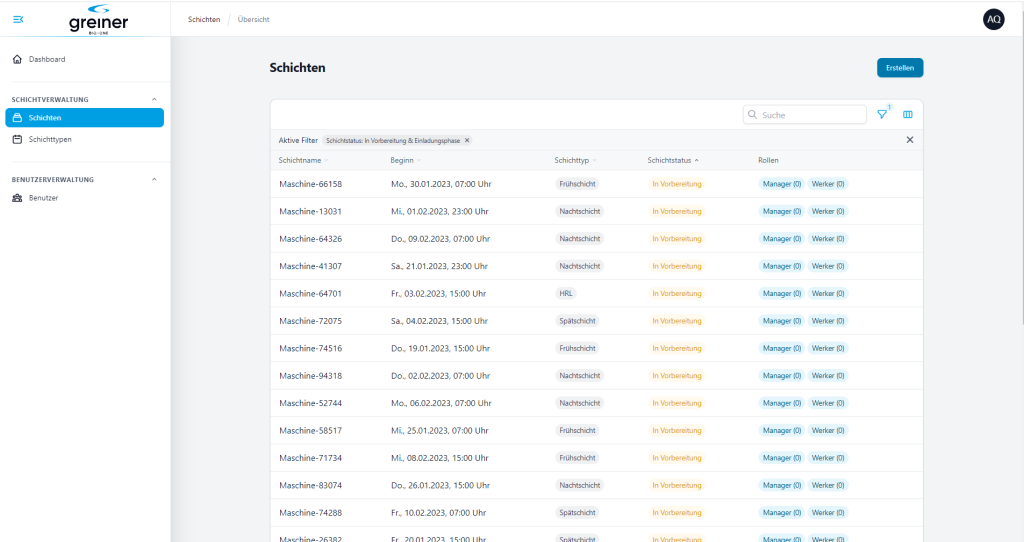Click the Schichten breadcrumb link
Image resolution: width=1024 pixels, height=542 pixels.
point(204,19)
